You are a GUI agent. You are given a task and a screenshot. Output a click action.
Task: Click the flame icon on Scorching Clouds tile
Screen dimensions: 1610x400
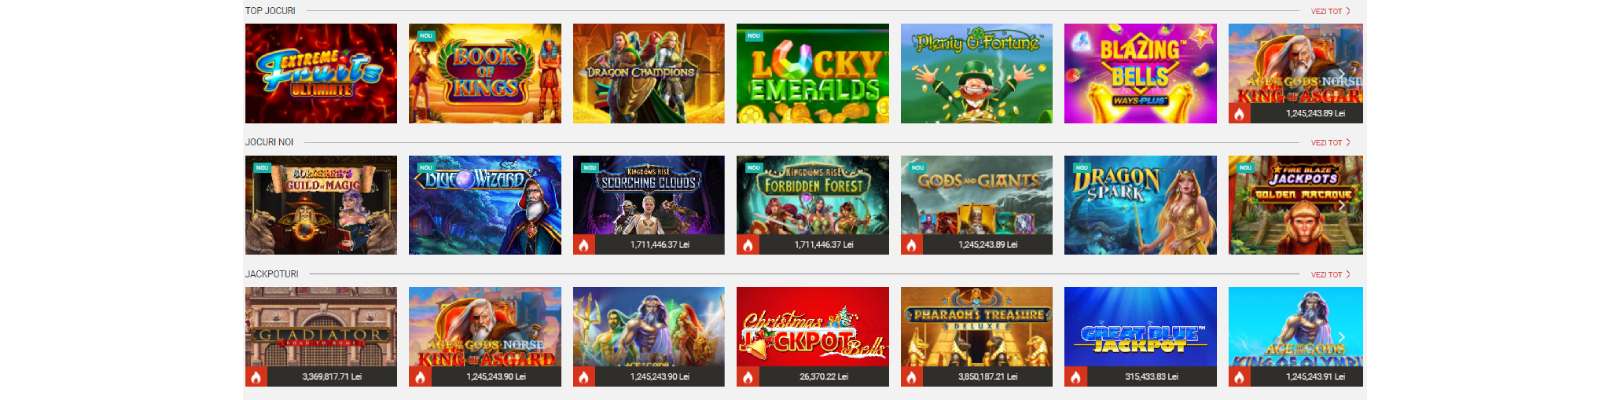pos(584,244)
